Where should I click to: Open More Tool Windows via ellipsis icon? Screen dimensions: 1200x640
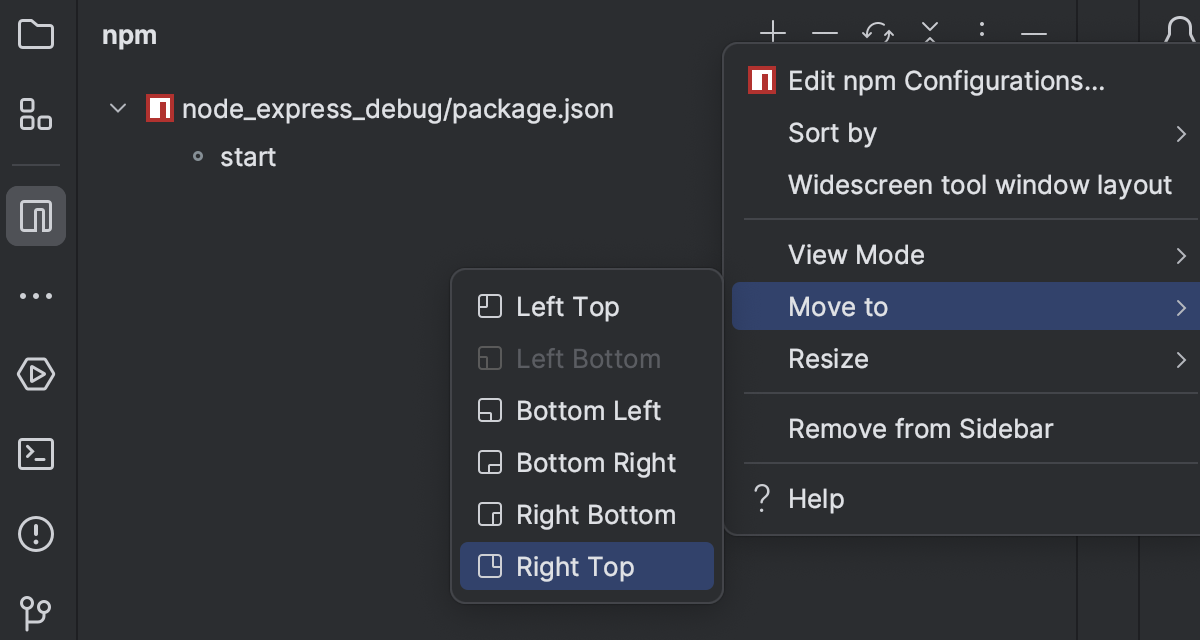coord(36,295)
